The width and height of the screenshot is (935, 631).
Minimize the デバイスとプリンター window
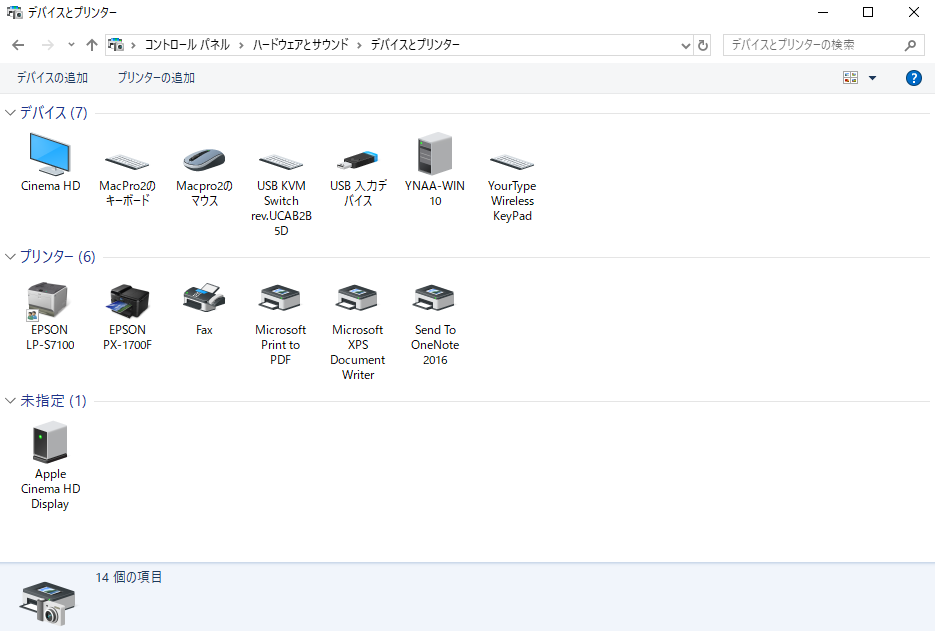point(823,12)
